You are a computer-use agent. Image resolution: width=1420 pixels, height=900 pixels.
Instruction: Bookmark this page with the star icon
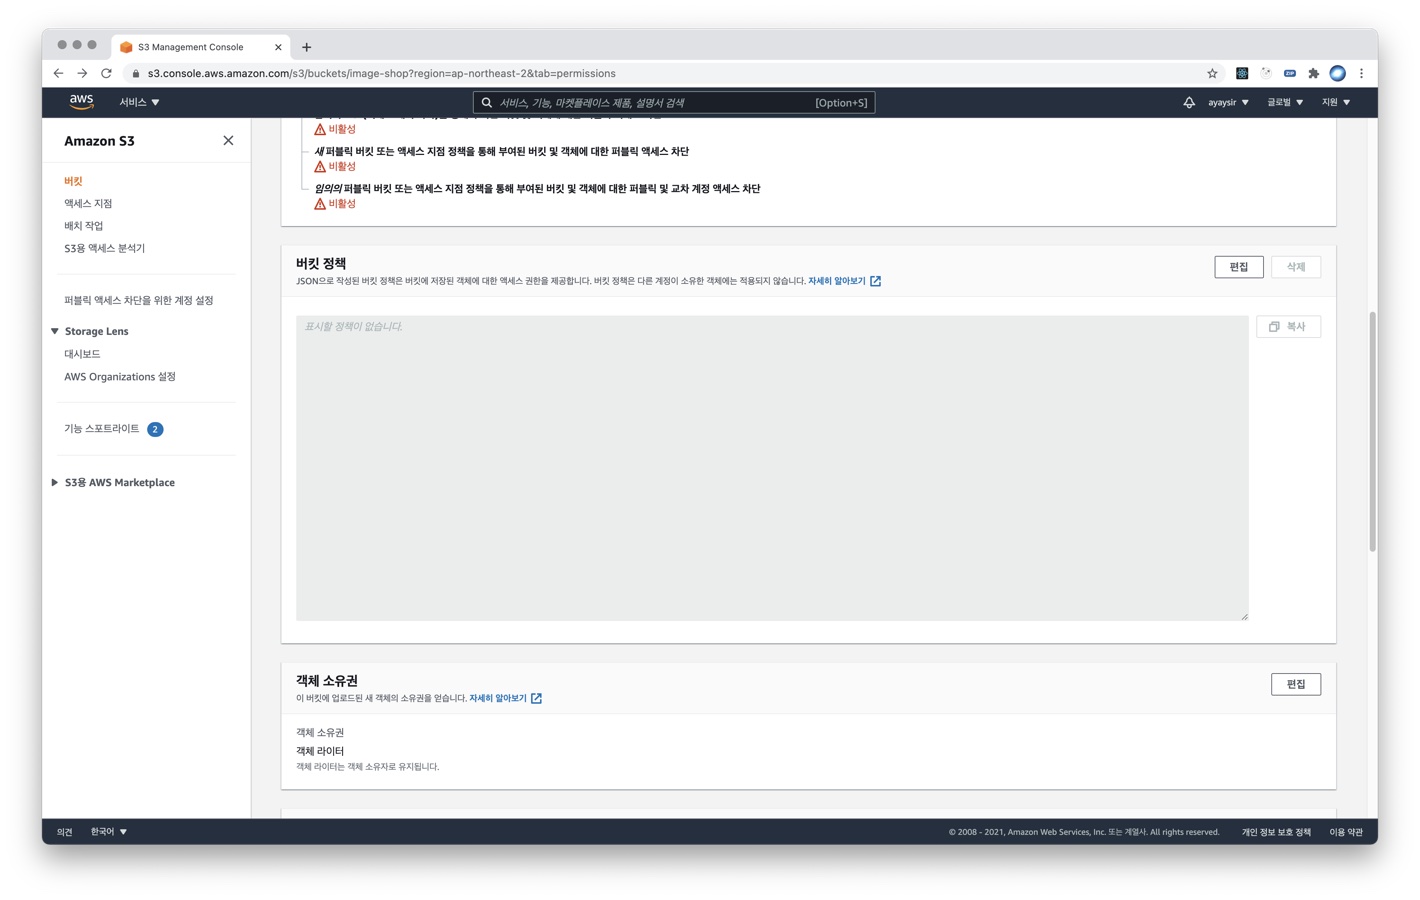tap(1212, 73)
